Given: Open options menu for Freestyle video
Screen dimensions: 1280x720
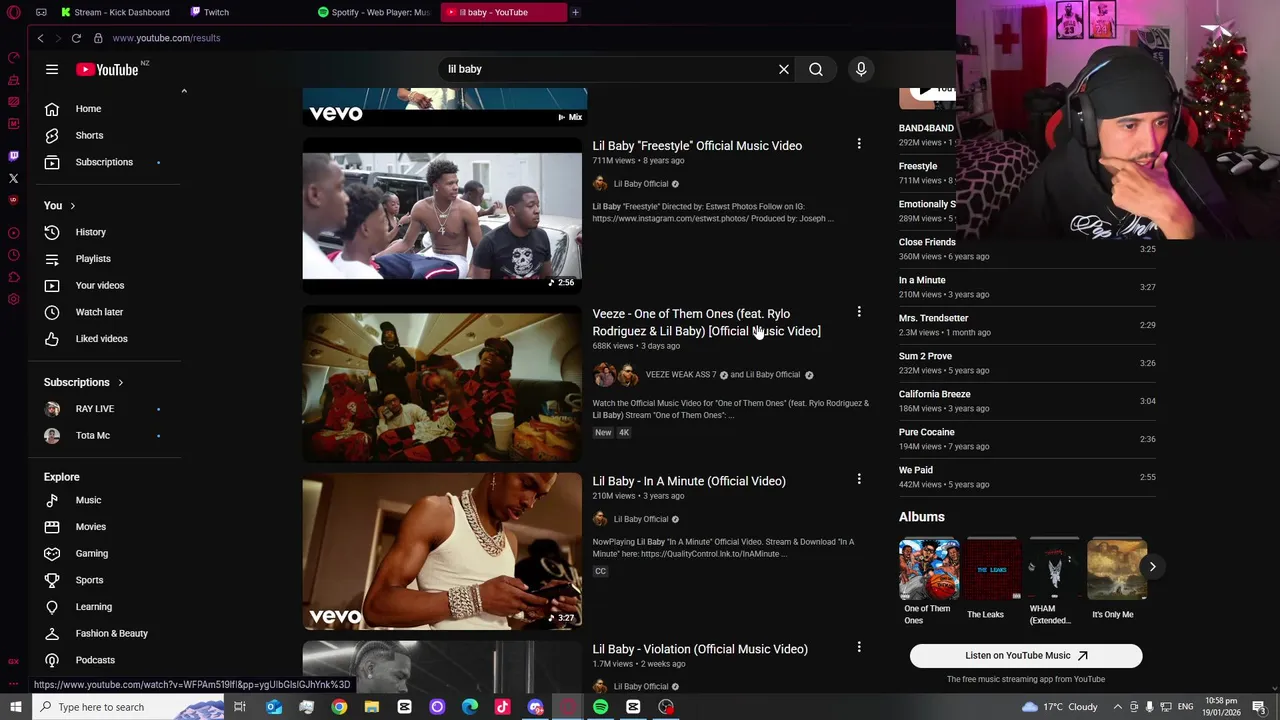Looking at the screenshot, I should pyautogui.click(x=859, y=144).
